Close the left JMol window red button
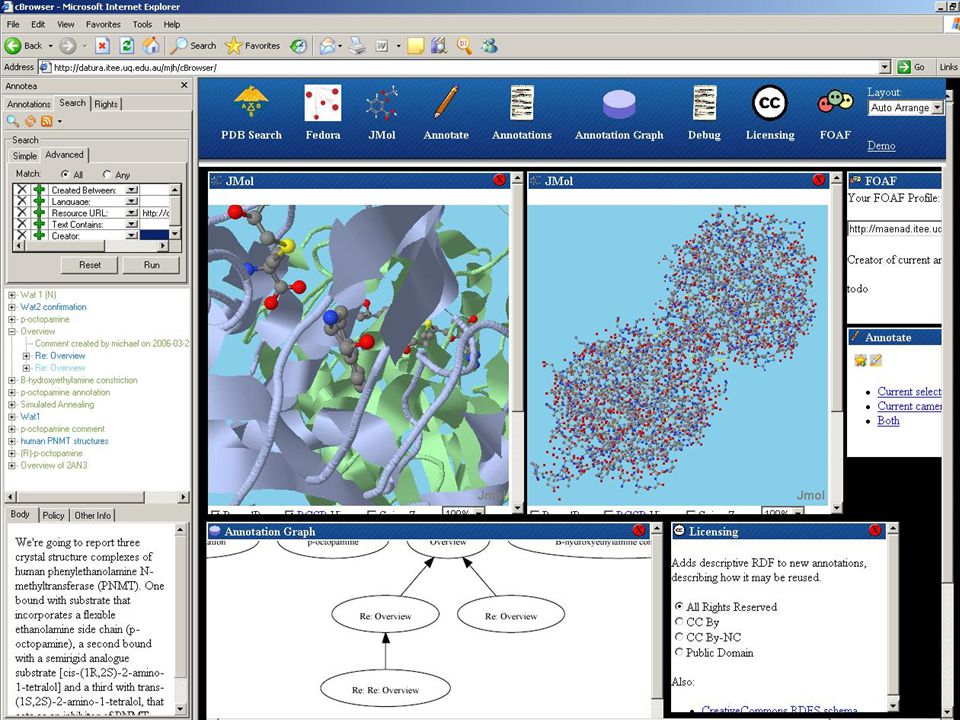Image resolution: width=960 pixels, height=720 pixels. tap(500, 180)
